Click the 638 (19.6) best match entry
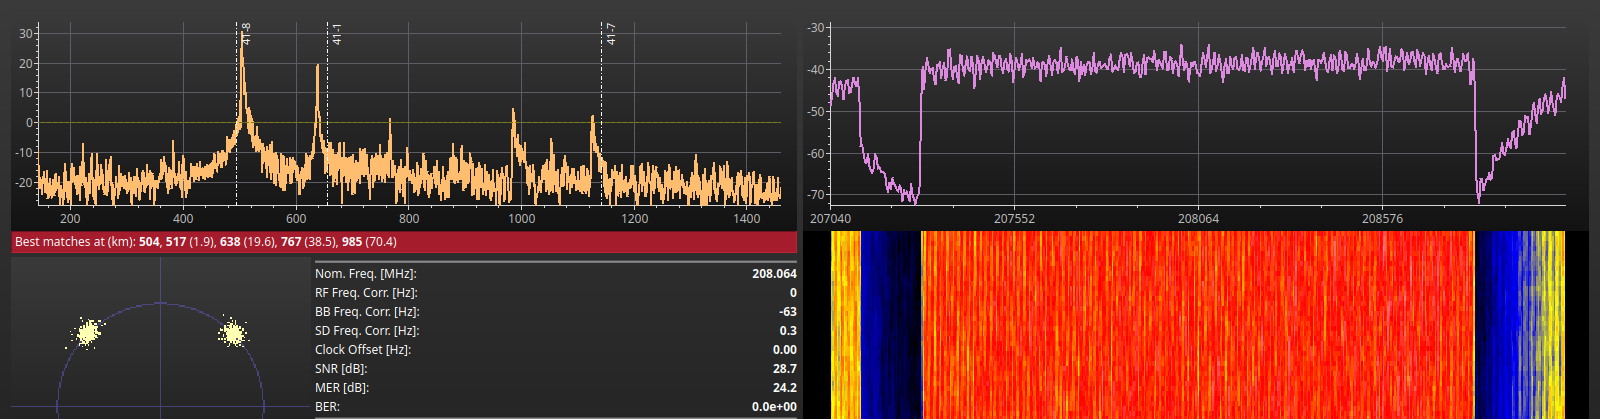1600x419 pixels. pyautogui.click(x=247, y=242)
